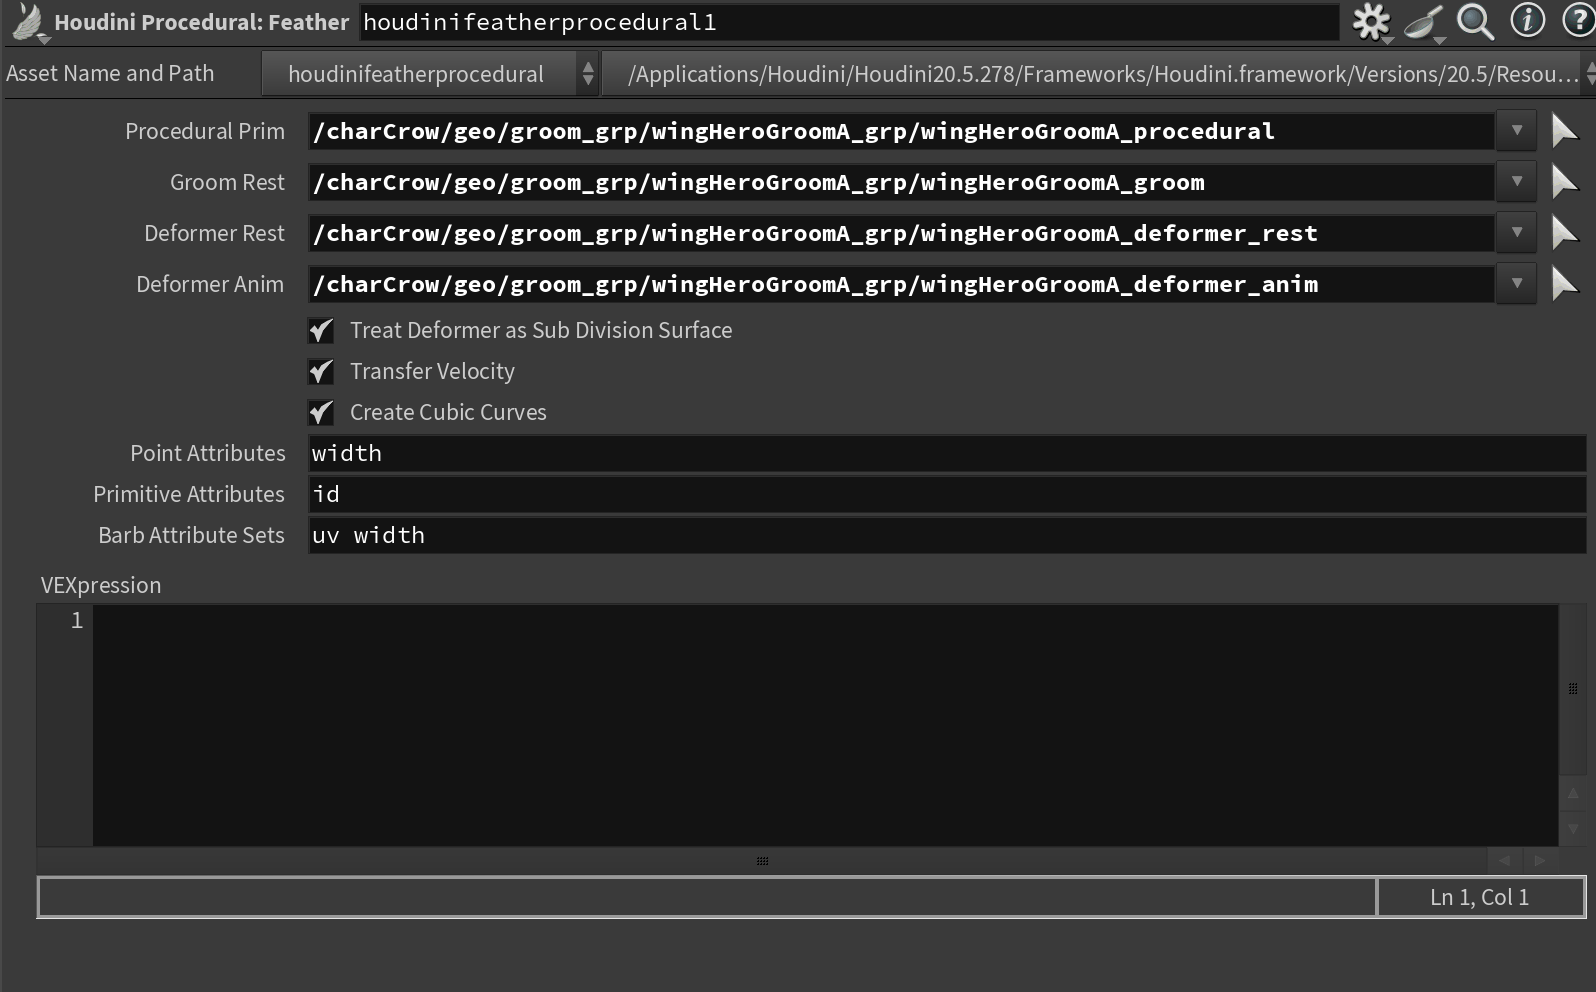Click the VEX editor scroll down arrow
Viewport: 1596px width, 992px height.
pyautogui.click(x=1573, y=829)
